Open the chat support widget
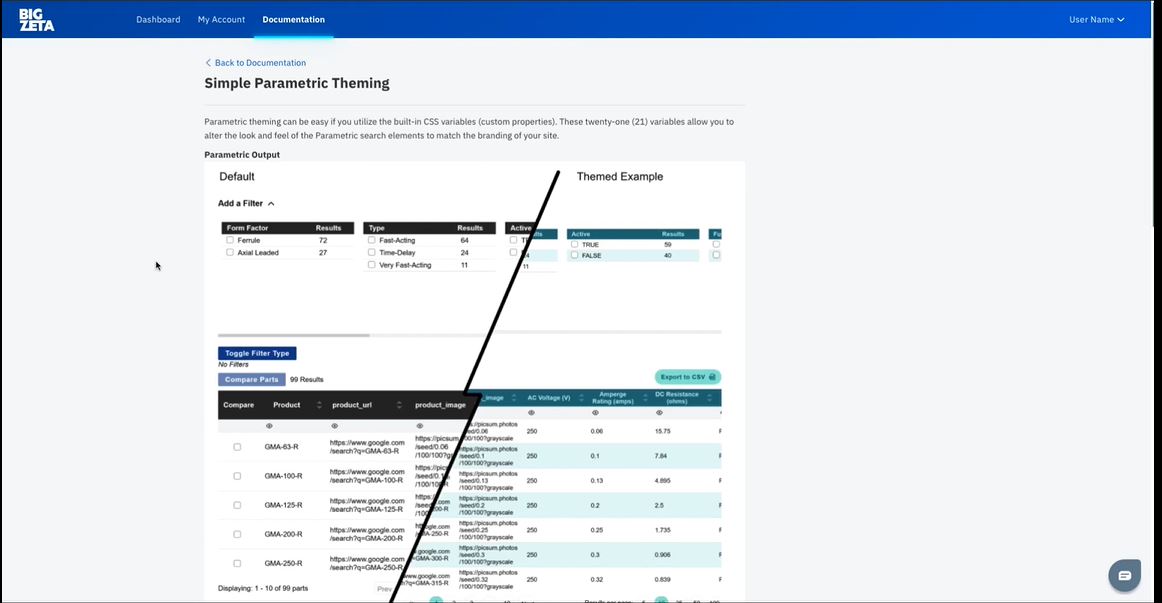 [1124, 575]
